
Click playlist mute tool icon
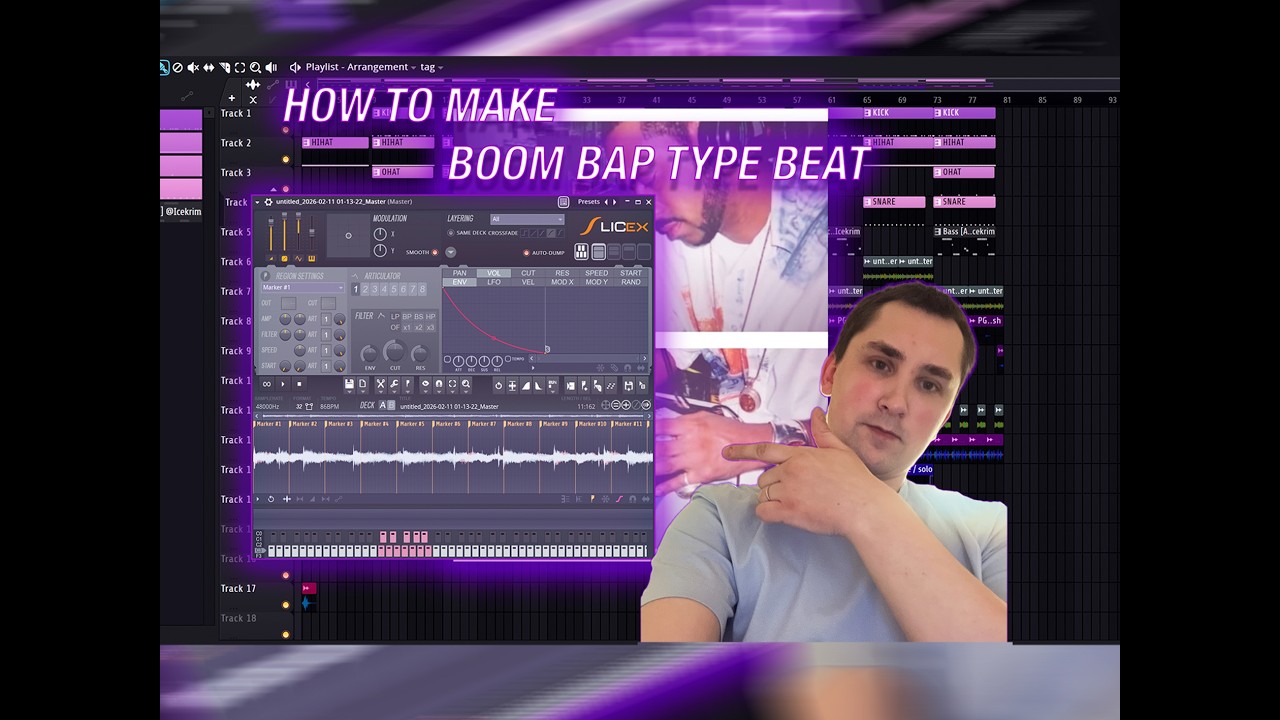193,67
